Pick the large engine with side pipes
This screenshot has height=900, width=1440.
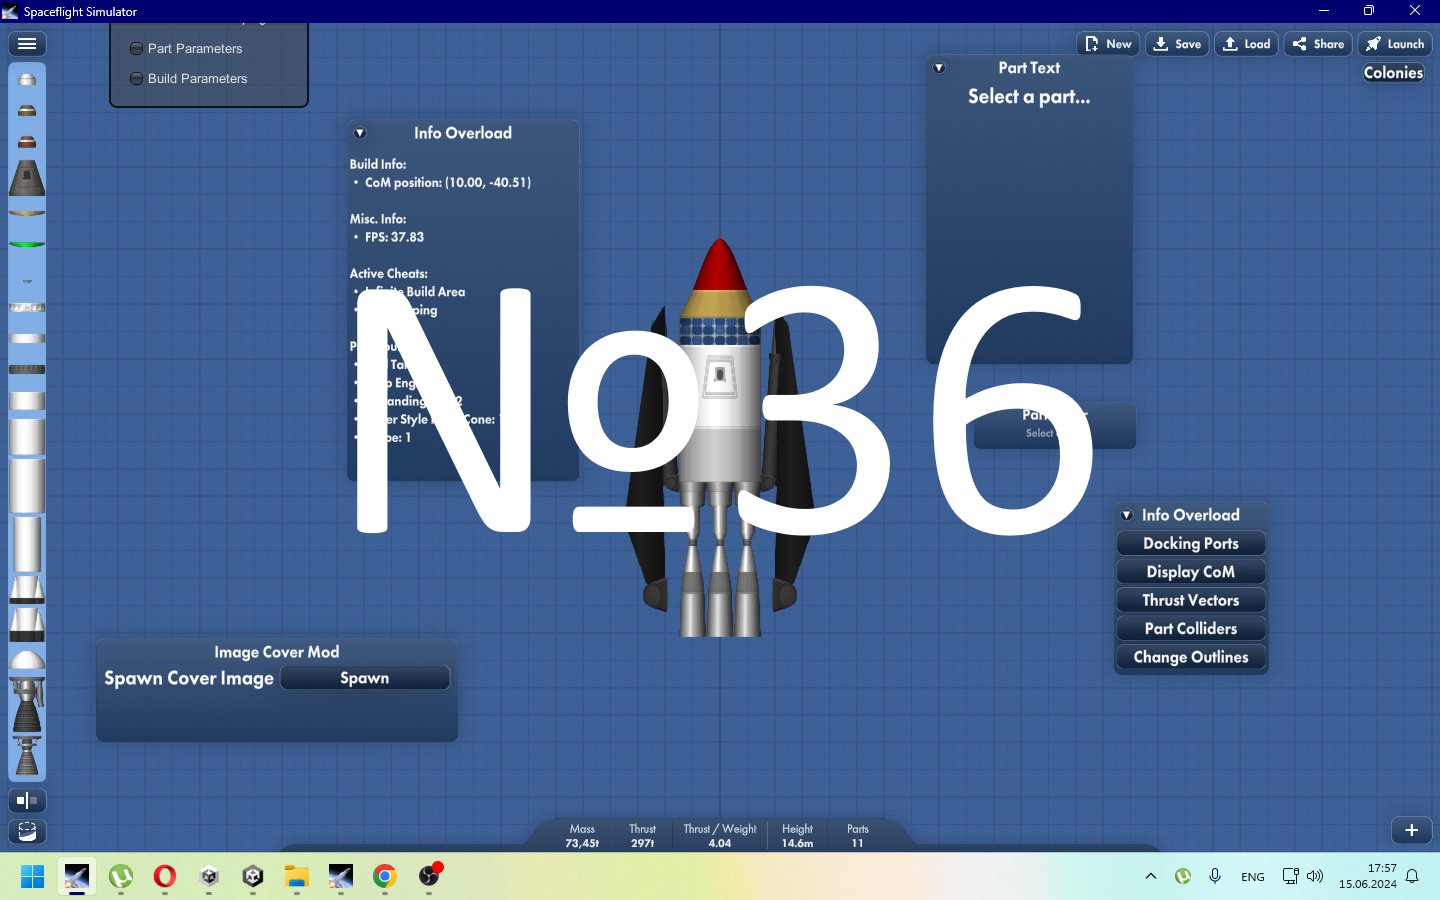pyautogui.click(x=27, y=706)
